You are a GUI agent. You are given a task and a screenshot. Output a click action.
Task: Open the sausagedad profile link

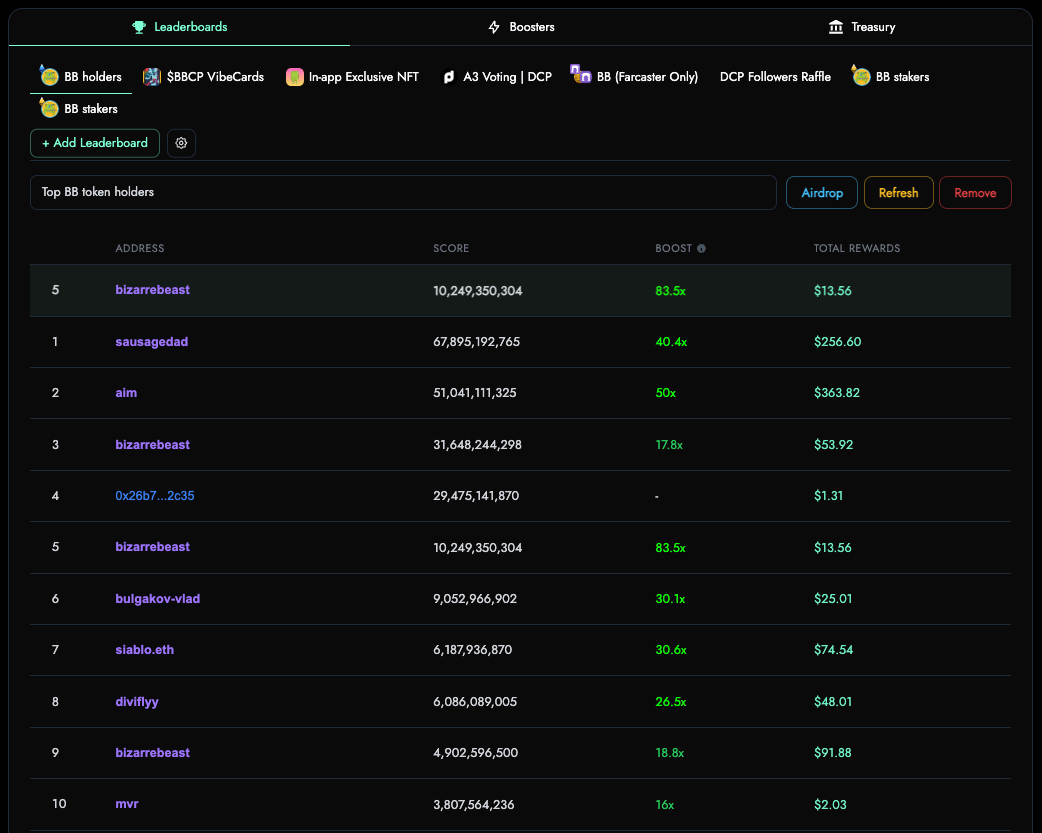tap(152, 342)
